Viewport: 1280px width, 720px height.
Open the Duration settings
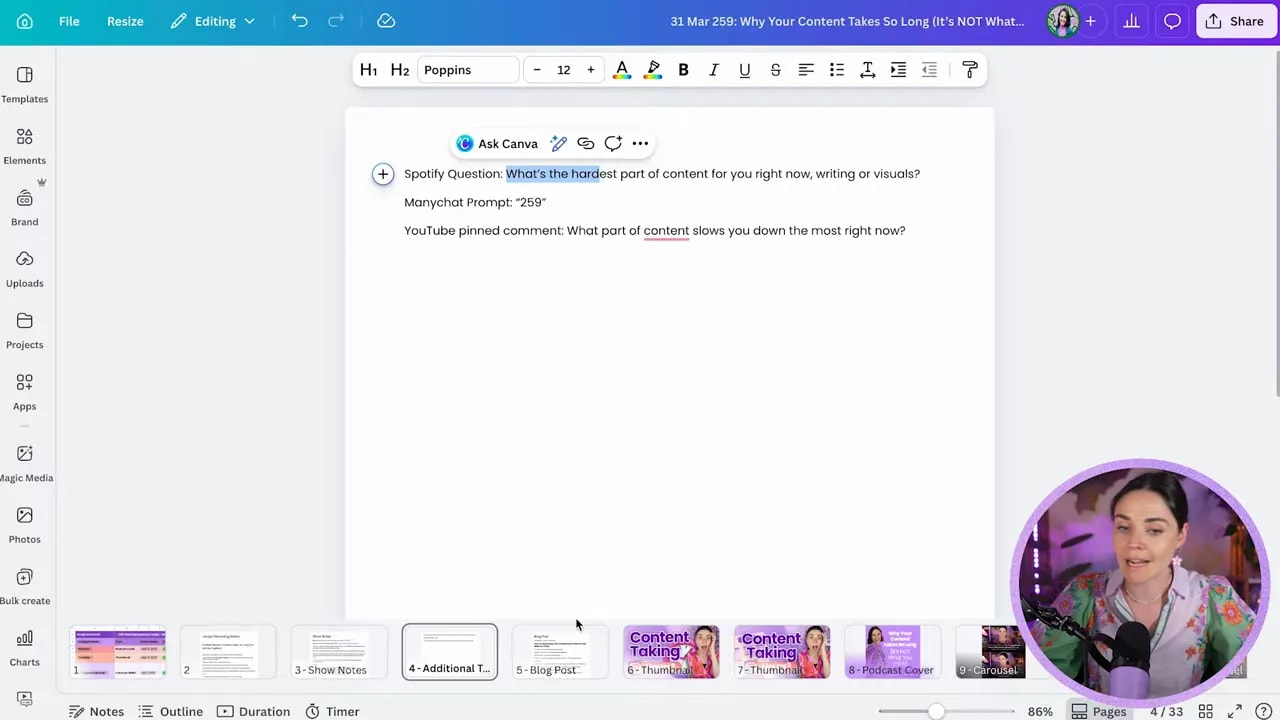point(253,712)
